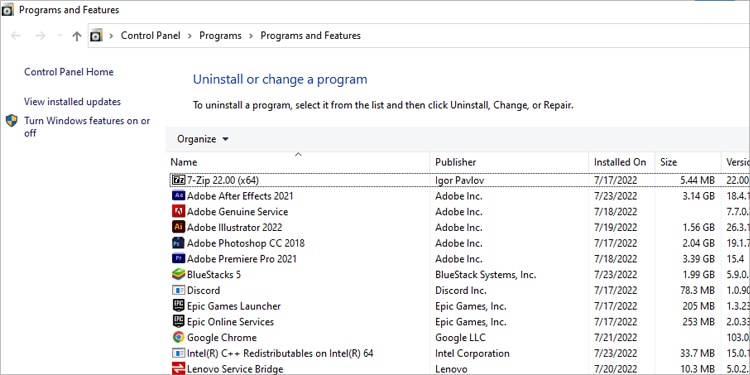Click the 7/21/2022 install date cell
750x375 pixels.
pos(615,337)
